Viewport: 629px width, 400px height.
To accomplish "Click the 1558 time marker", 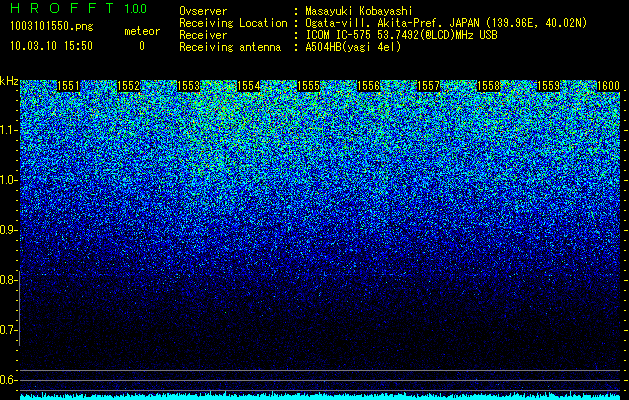I will tap(489, 86).
